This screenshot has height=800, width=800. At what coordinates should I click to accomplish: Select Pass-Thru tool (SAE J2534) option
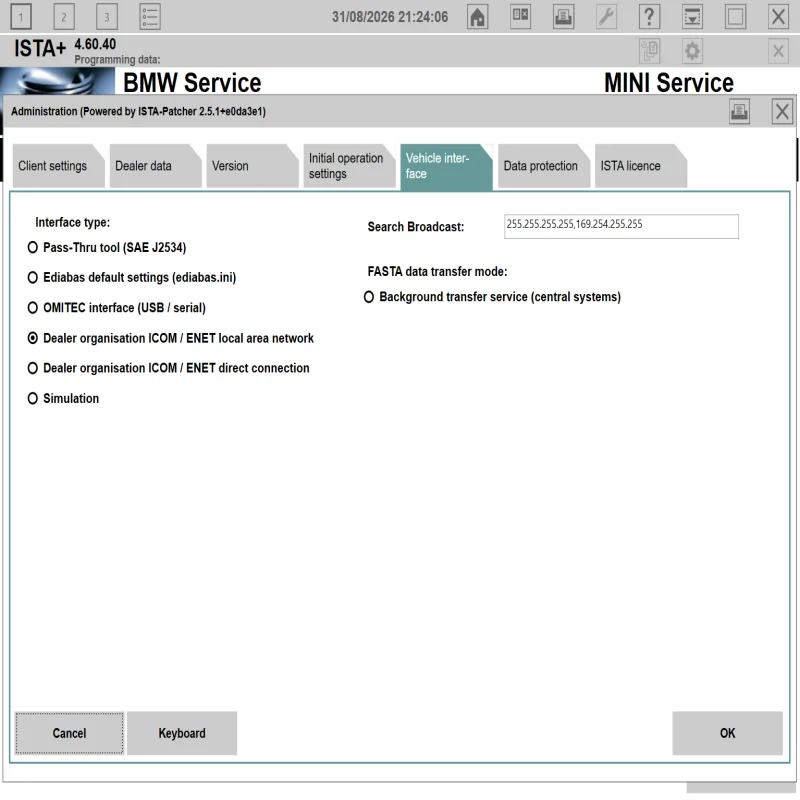pyautogui.click(x=33, y=247)
